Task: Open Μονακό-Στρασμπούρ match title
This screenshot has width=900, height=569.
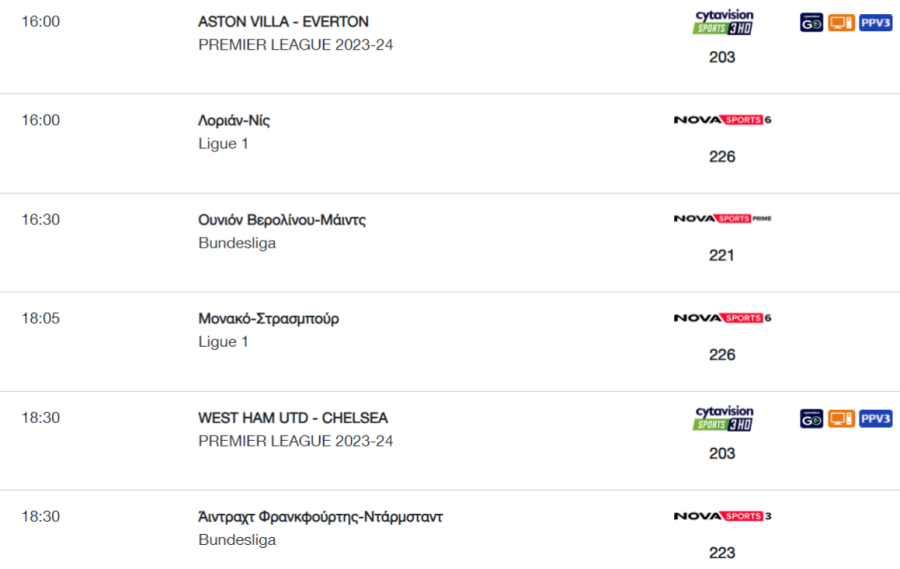Action: (269, 319)
